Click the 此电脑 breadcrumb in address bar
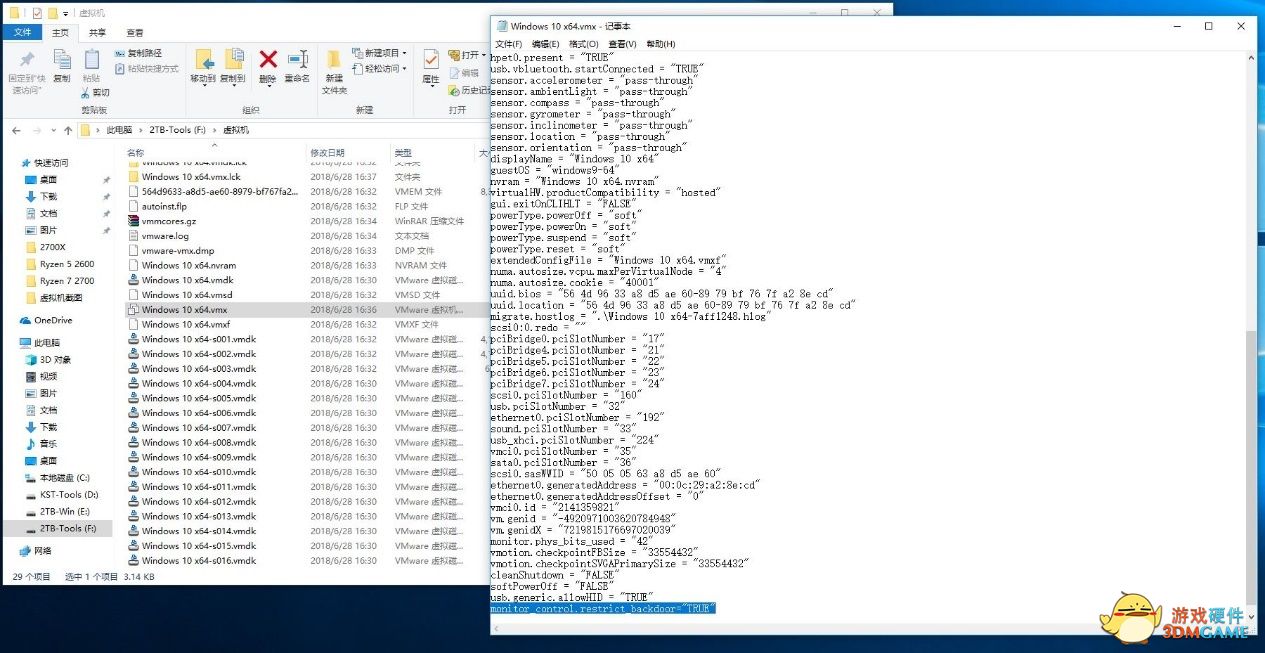Image resolution: width=1265 pixels, height=653 pixels. point(120,130)
